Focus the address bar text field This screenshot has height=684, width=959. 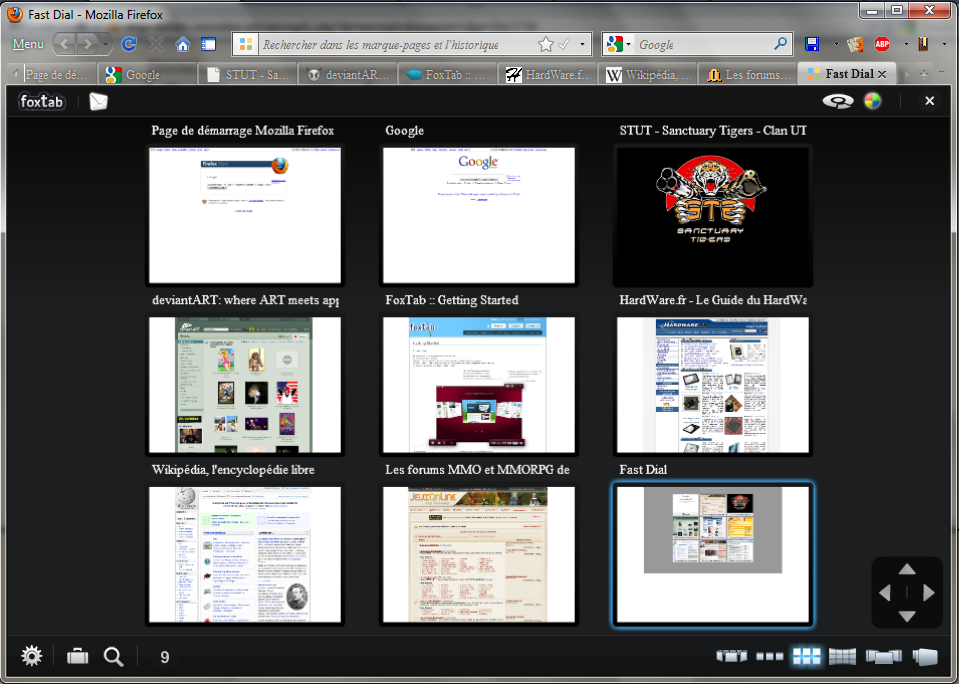398,44
